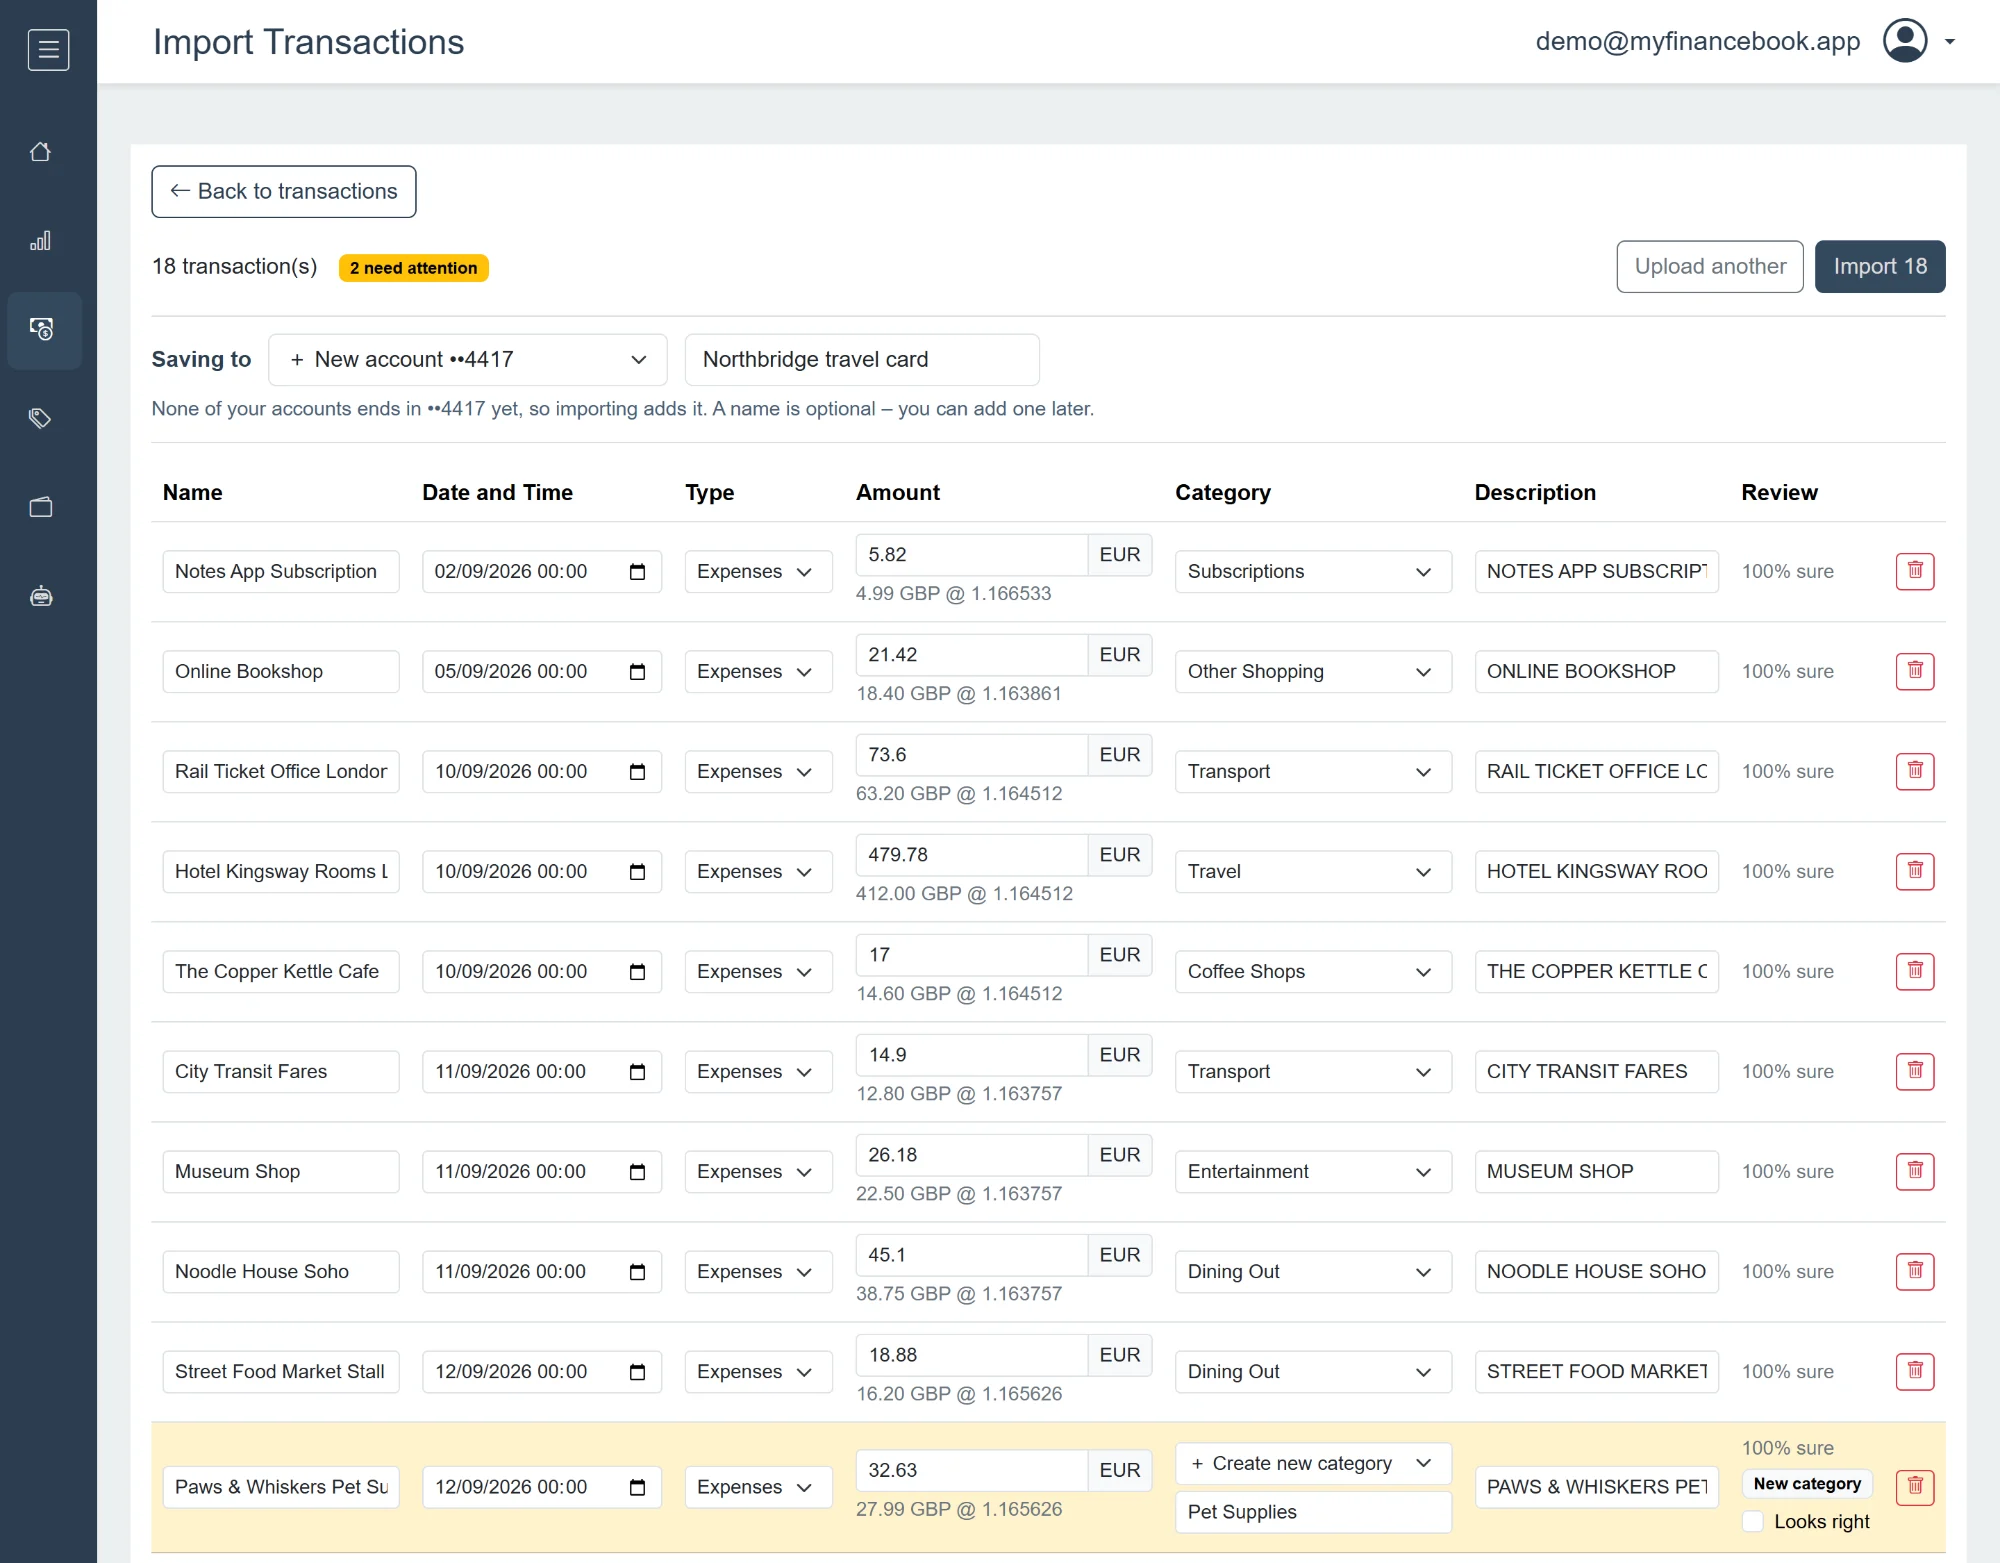Click the 2 need attention badge
2000x1563 pixels.
coord(413,268)
